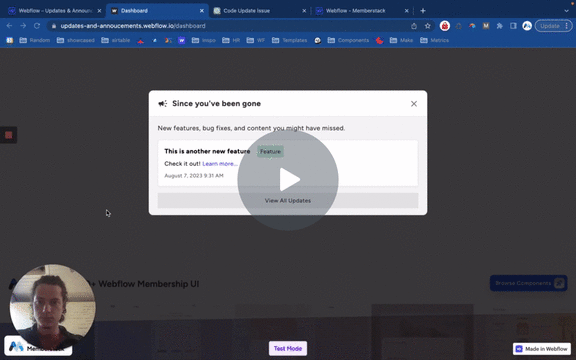576x360 pixels.
Task: Click the megaphone icon in the modal header
Action: click(x=162, y=104)
